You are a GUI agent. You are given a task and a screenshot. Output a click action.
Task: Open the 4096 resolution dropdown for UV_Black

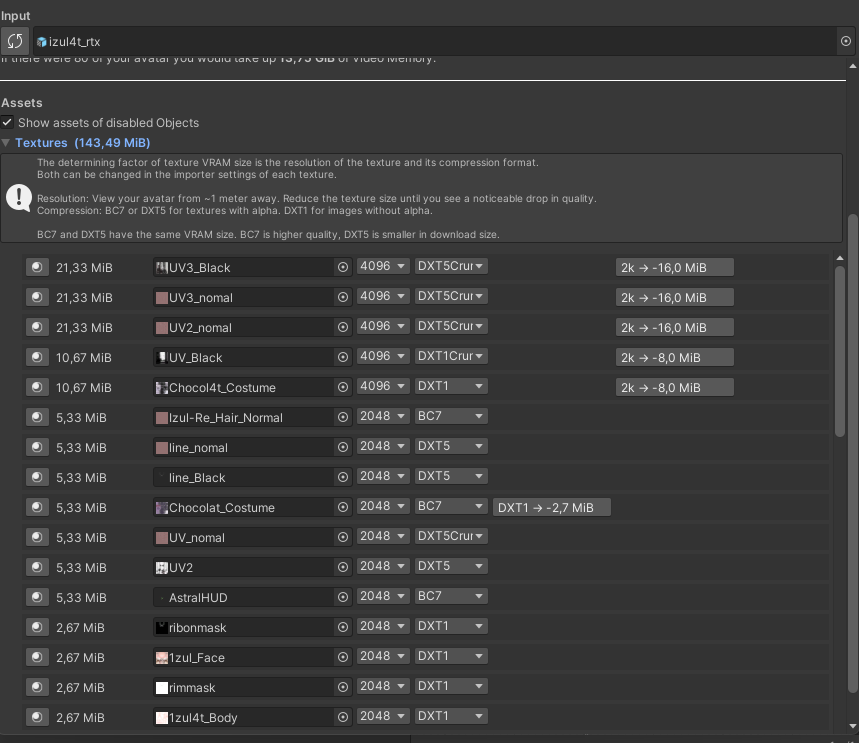pyautogui.click(x=383, y=356)
